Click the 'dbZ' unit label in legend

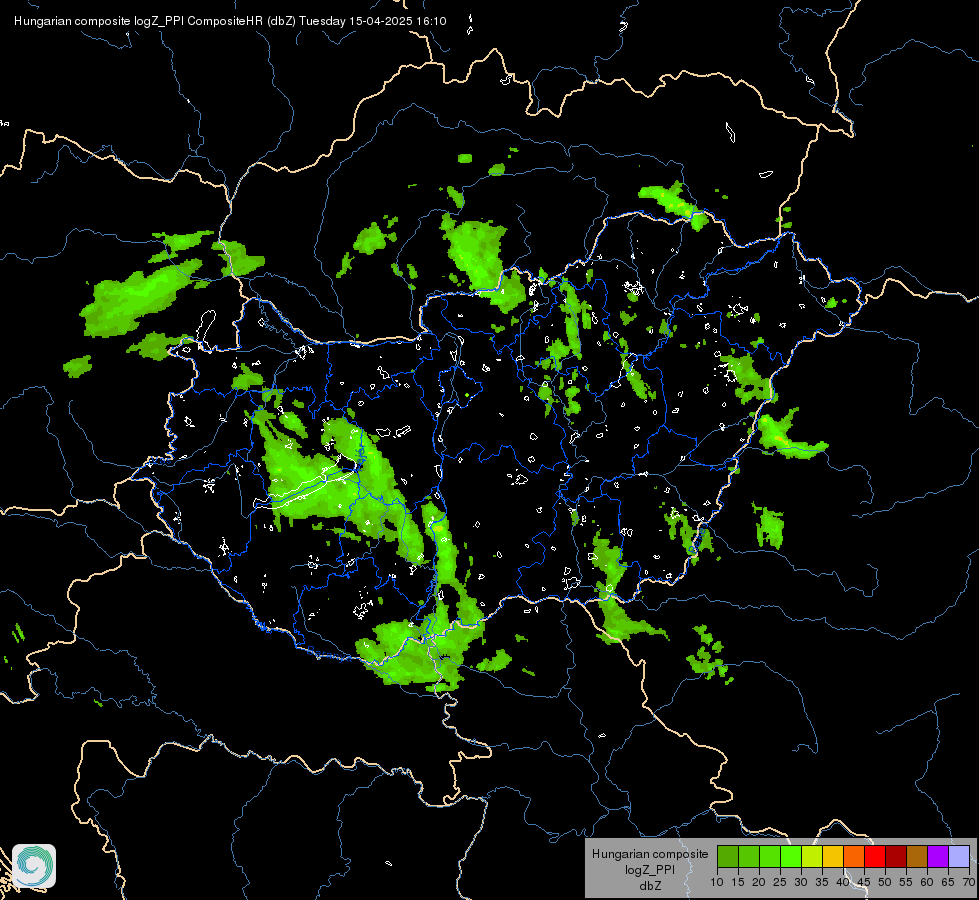[x=650, y=885]
